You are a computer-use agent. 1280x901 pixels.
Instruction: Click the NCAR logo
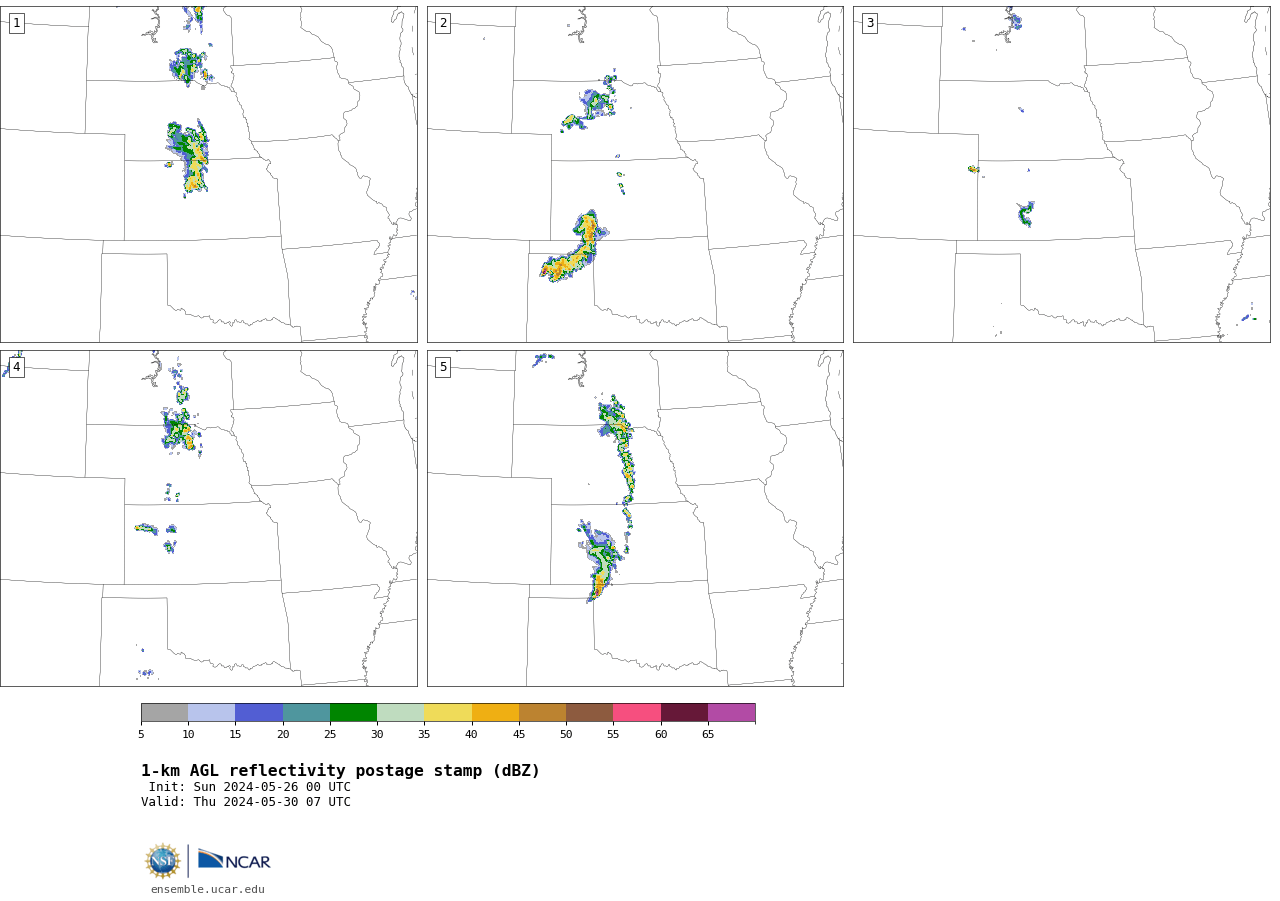click(234, 860)
